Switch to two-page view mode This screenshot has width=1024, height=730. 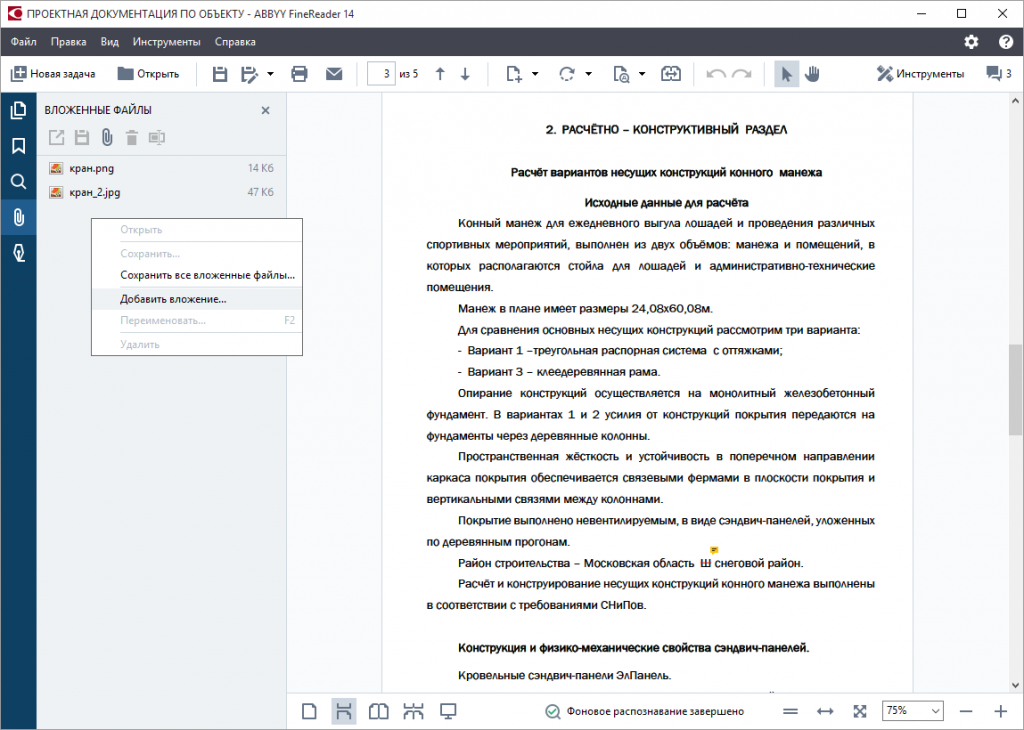pos(379,711)
